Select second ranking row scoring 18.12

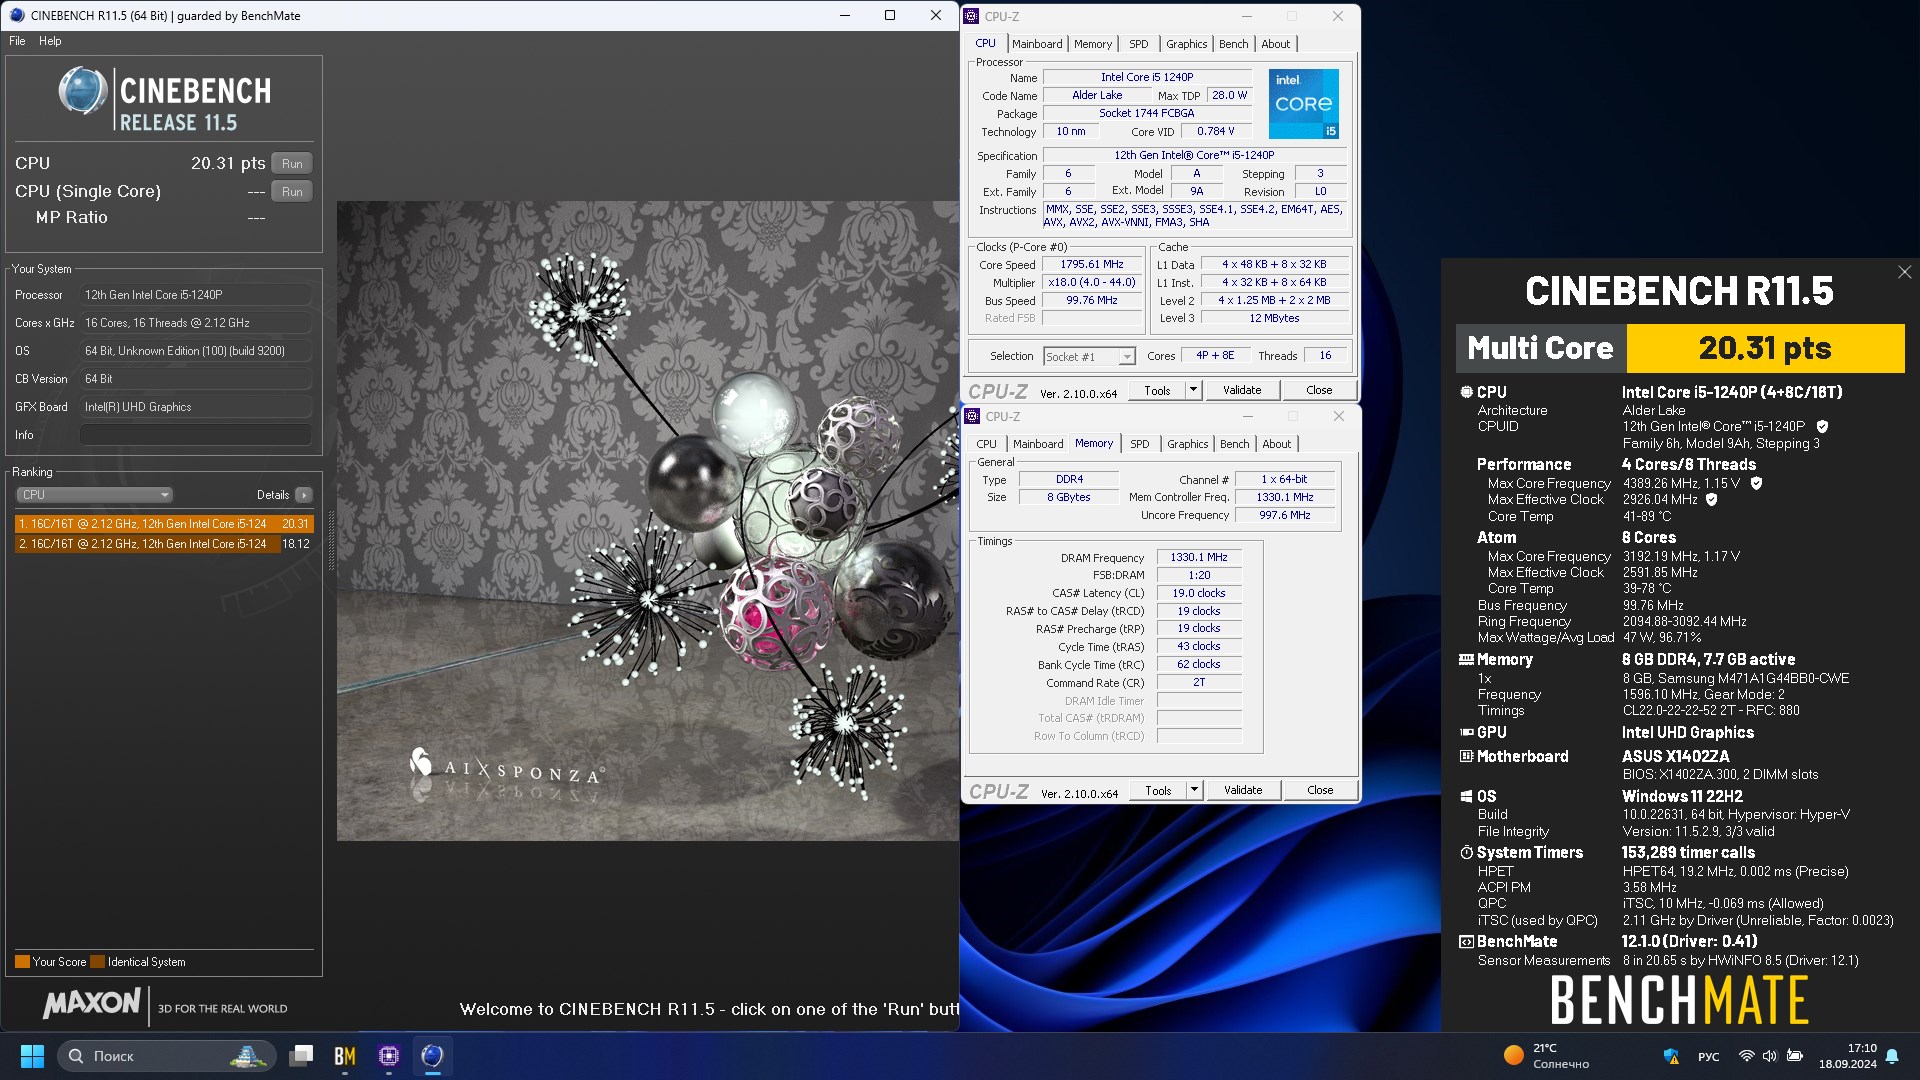pos(164,544)
